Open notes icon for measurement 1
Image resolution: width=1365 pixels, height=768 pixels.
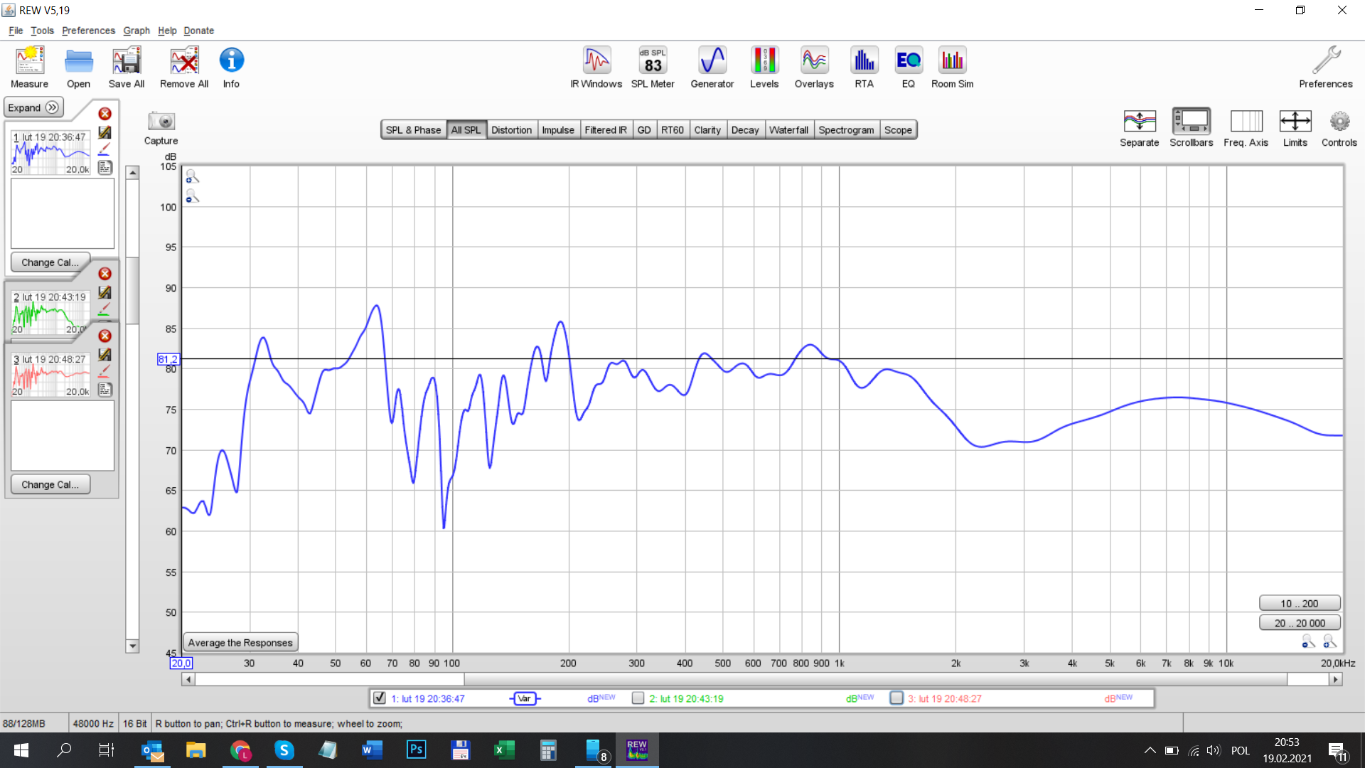(x=105, y=167)
